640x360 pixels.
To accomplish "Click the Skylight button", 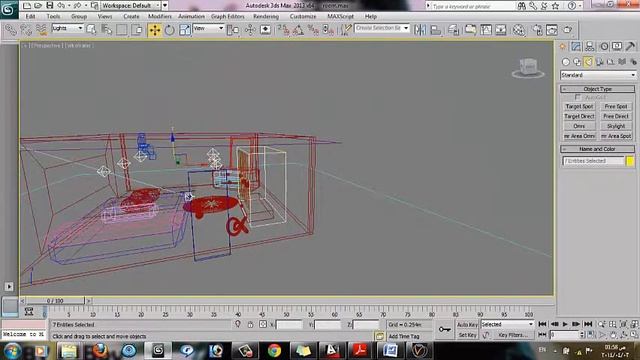I will 616,126.
